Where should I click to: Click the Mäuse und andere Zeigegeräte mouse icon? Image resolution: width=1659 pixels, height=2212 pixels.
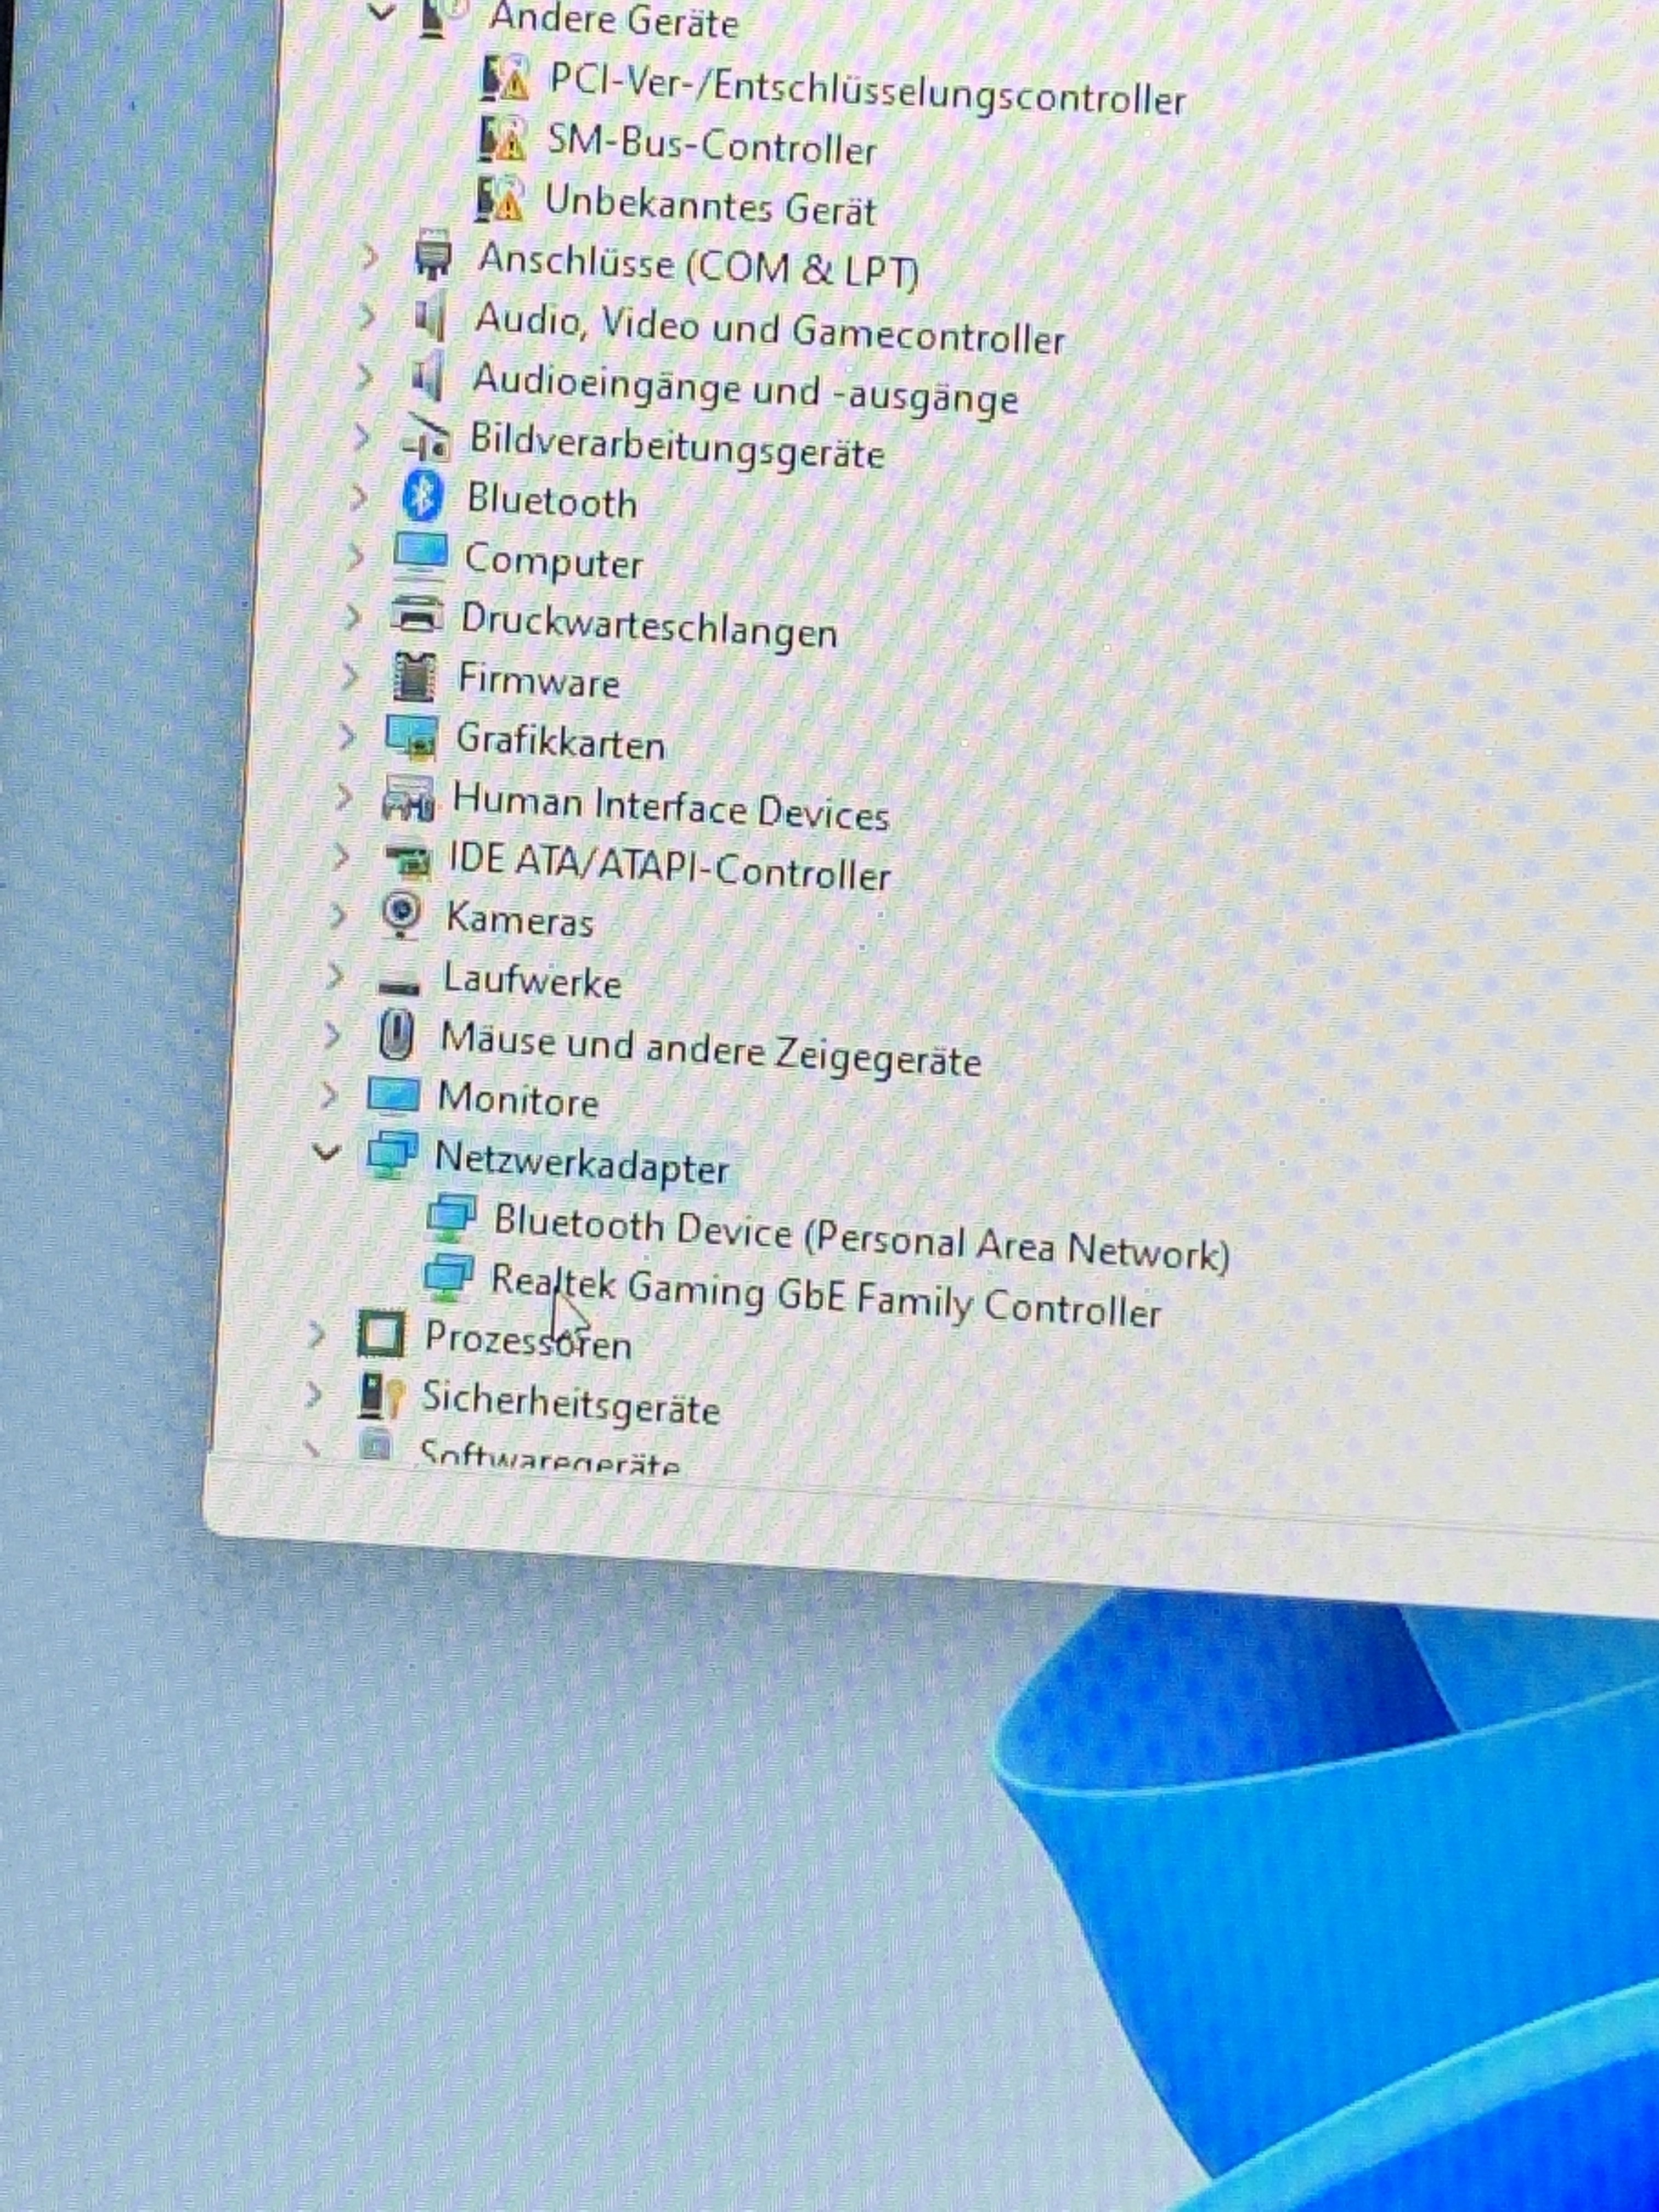(397, 1034)
